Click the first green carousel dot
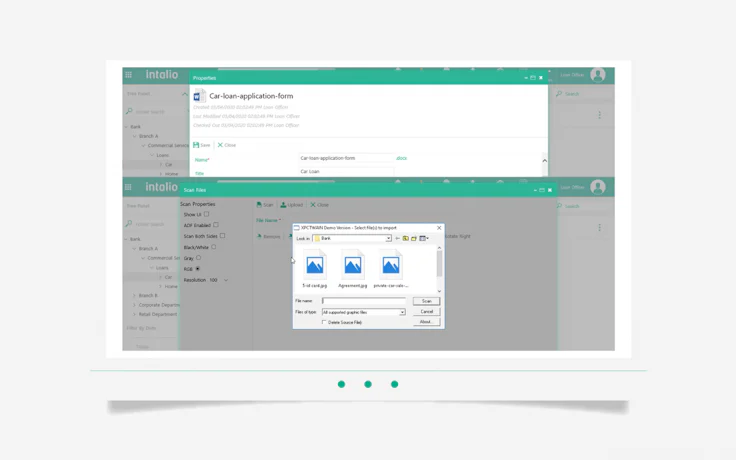Image resolution: width=736 pixels, height=460 pixels. pyautogui.click(x=341, y=384)
